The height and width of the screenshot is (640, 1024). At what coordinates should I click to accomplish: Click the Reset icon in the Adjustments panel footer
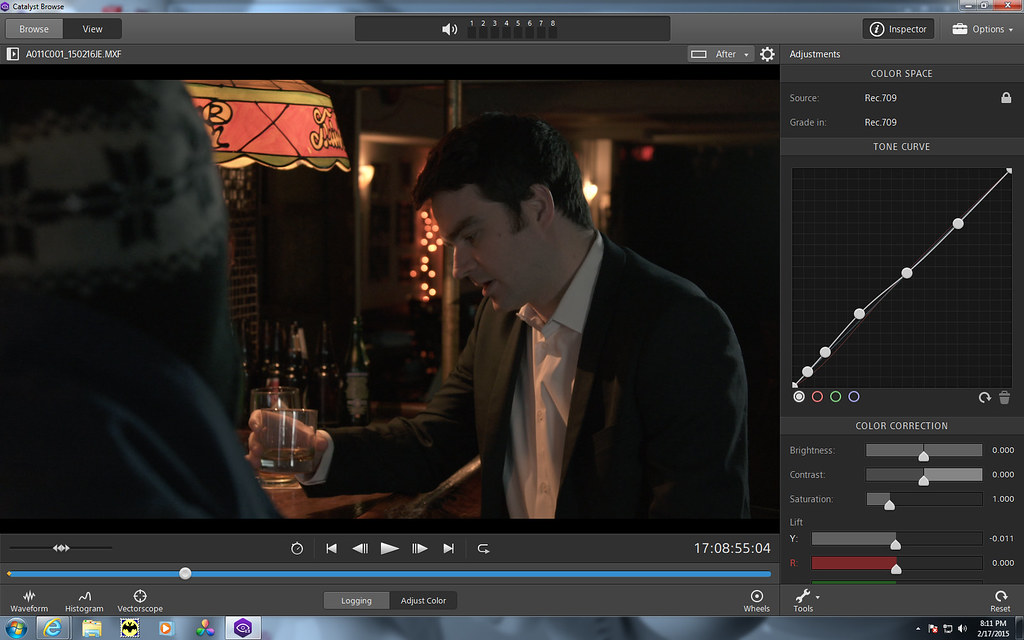pyautogui.click(x=1000, y=601)
